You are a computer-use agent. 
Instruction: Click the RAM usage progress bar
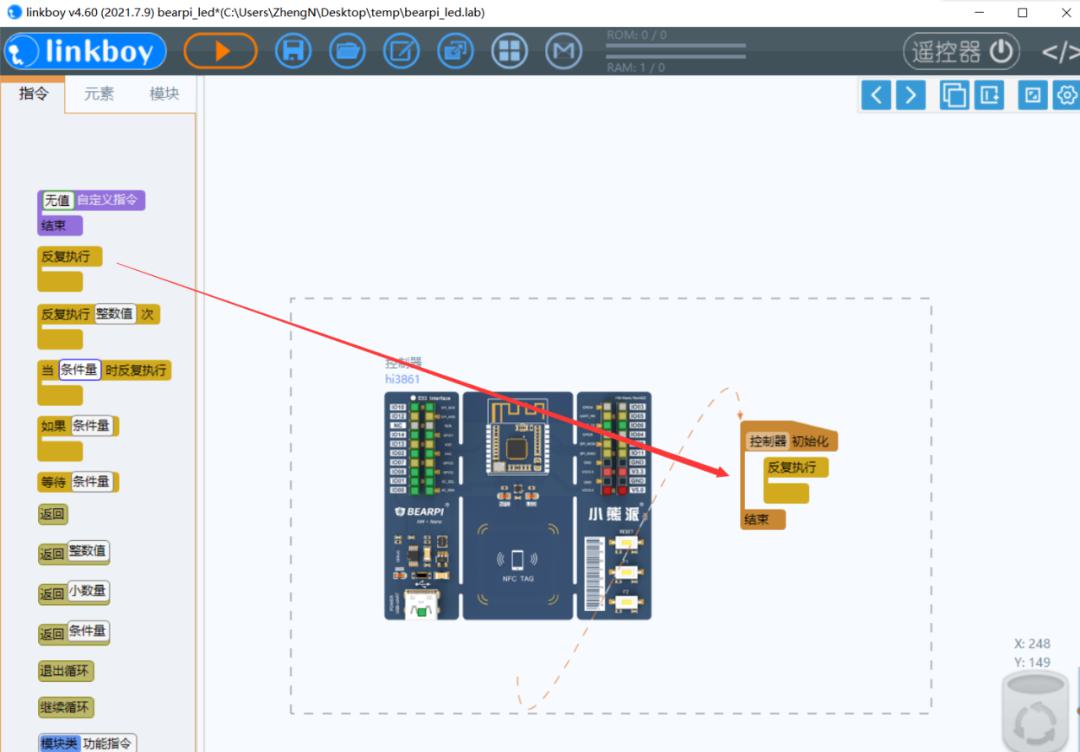[676, 56]
